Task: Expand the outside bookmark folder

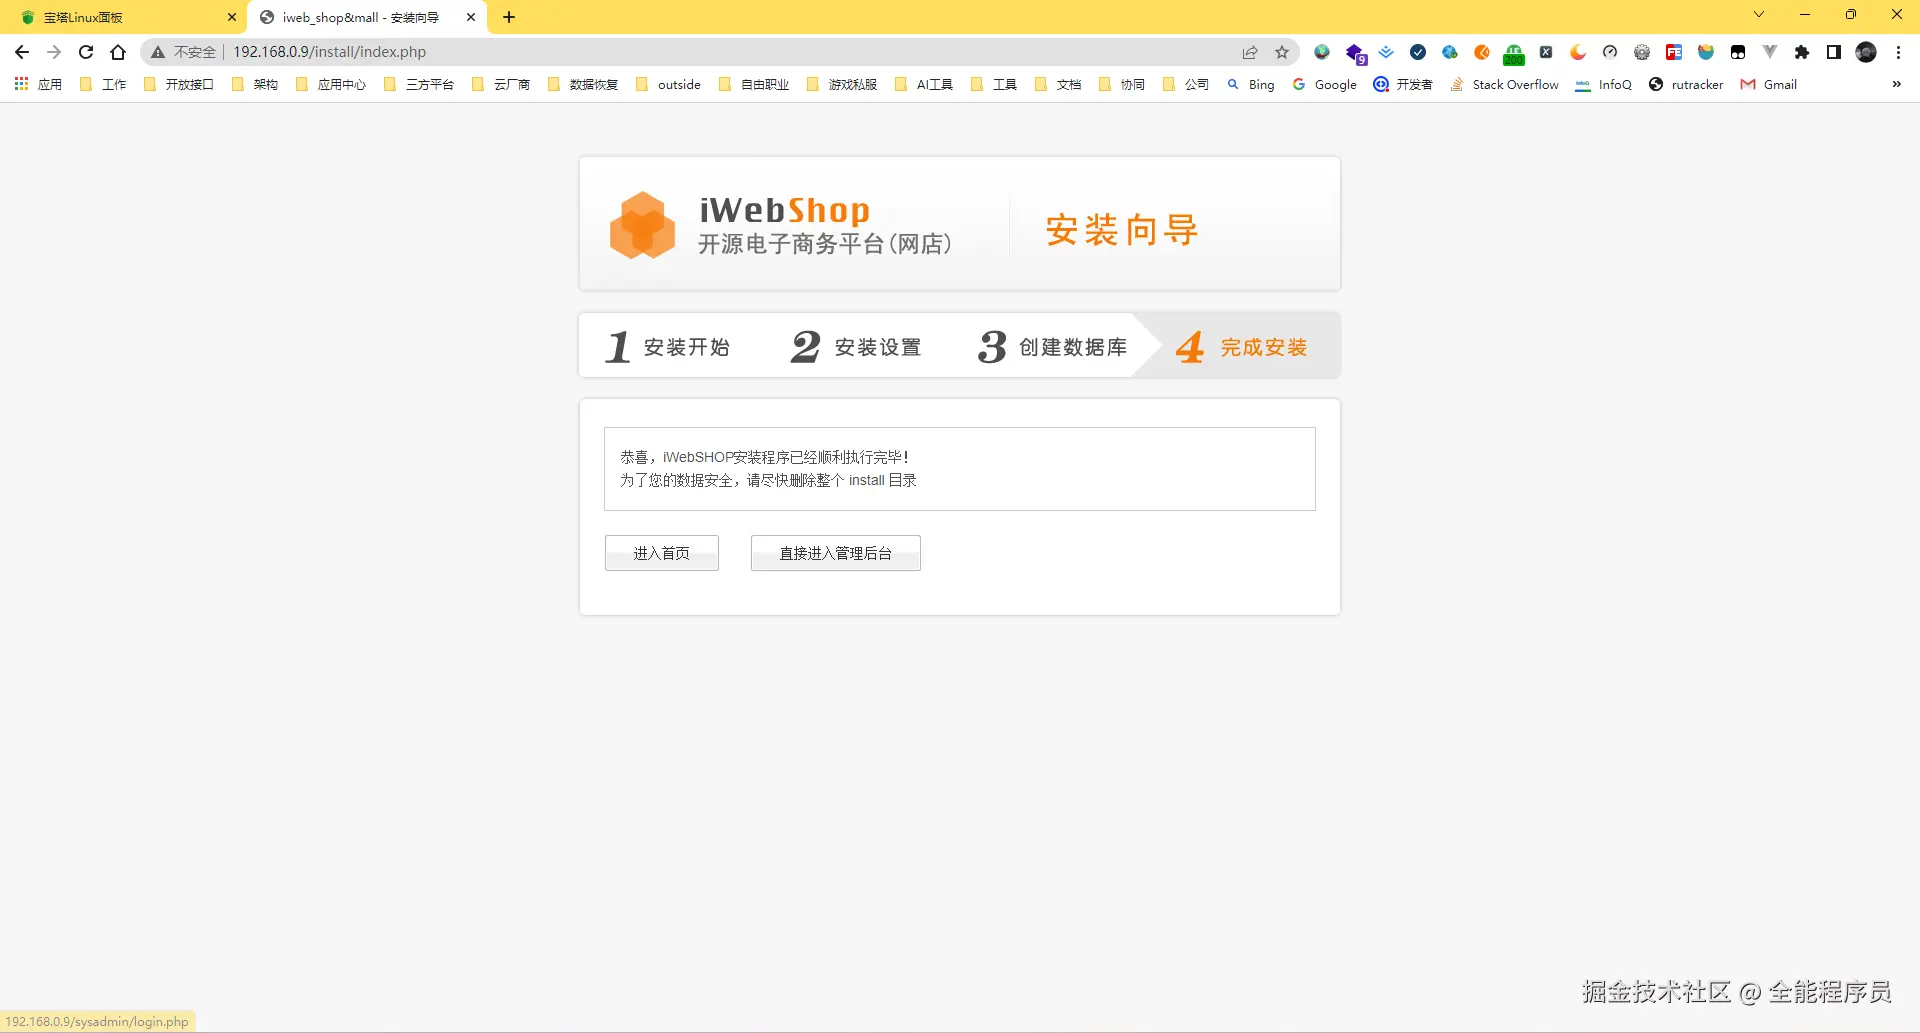Action: click(x=668, y=84)
